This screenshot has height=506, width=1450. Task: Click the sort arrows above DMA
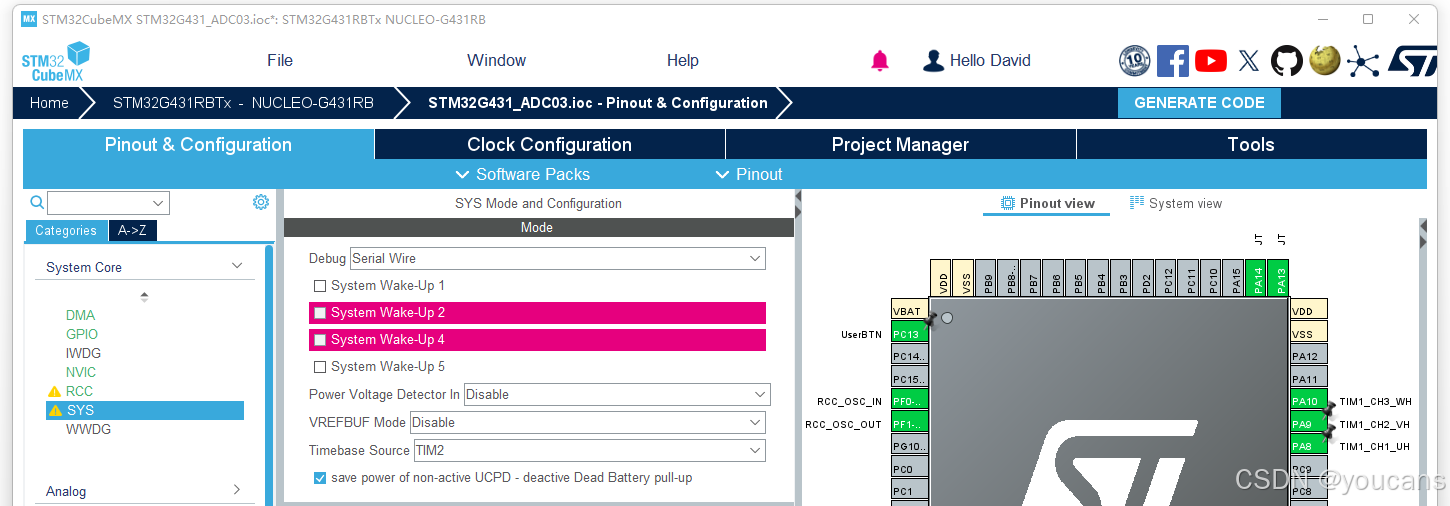(x=144, y=297)
